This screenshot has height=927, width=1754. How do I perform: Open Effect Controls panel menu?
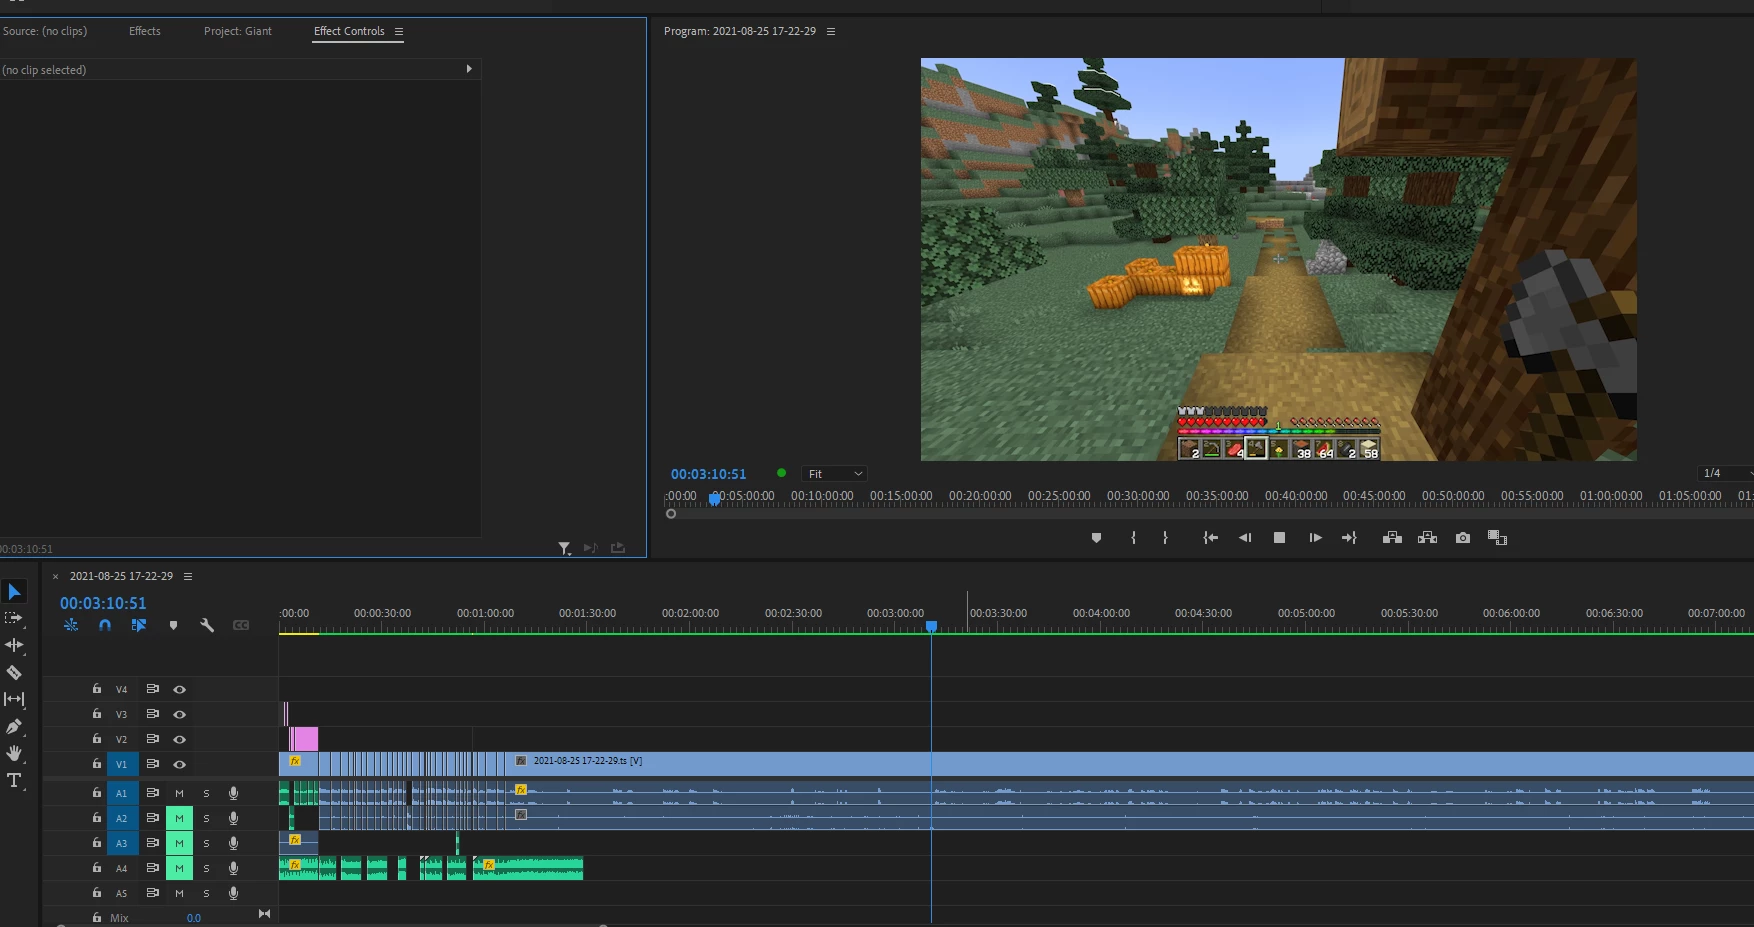click(399, 32)
